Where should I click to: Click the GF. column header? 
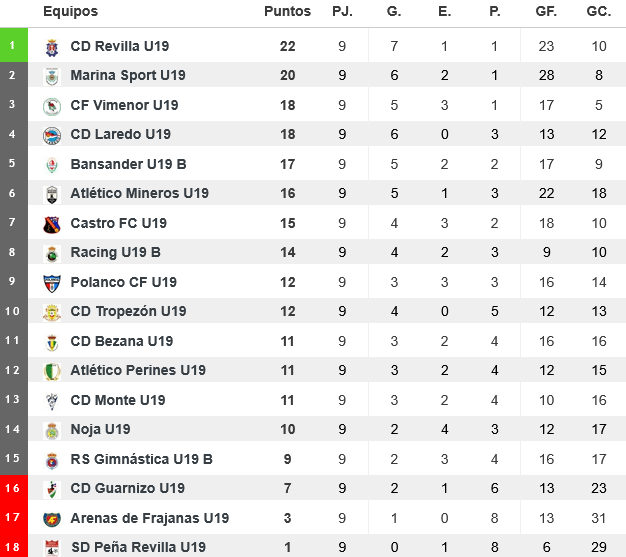[547, 11]
